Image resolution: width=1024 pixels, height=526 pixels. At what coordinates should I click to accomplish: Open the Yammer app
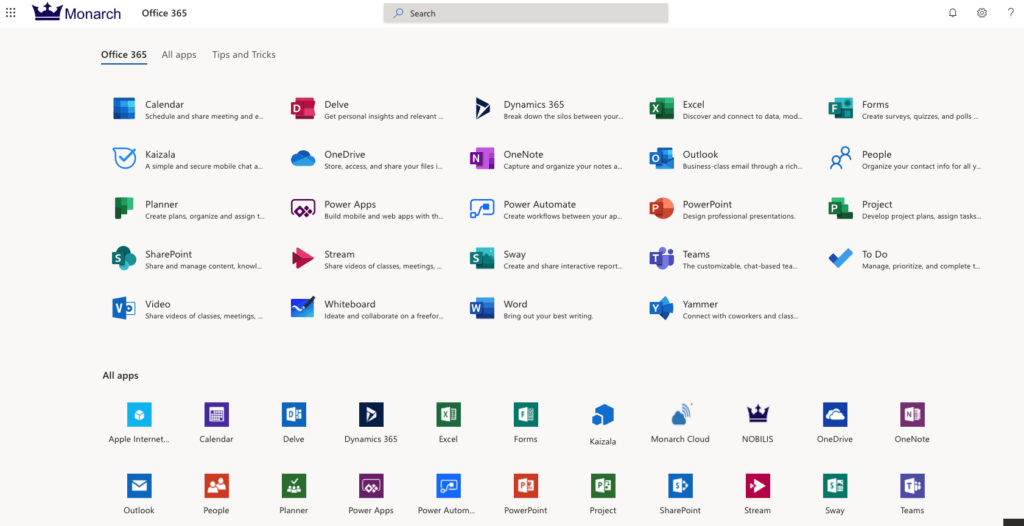pyautogui.click(x=724, y=309)
